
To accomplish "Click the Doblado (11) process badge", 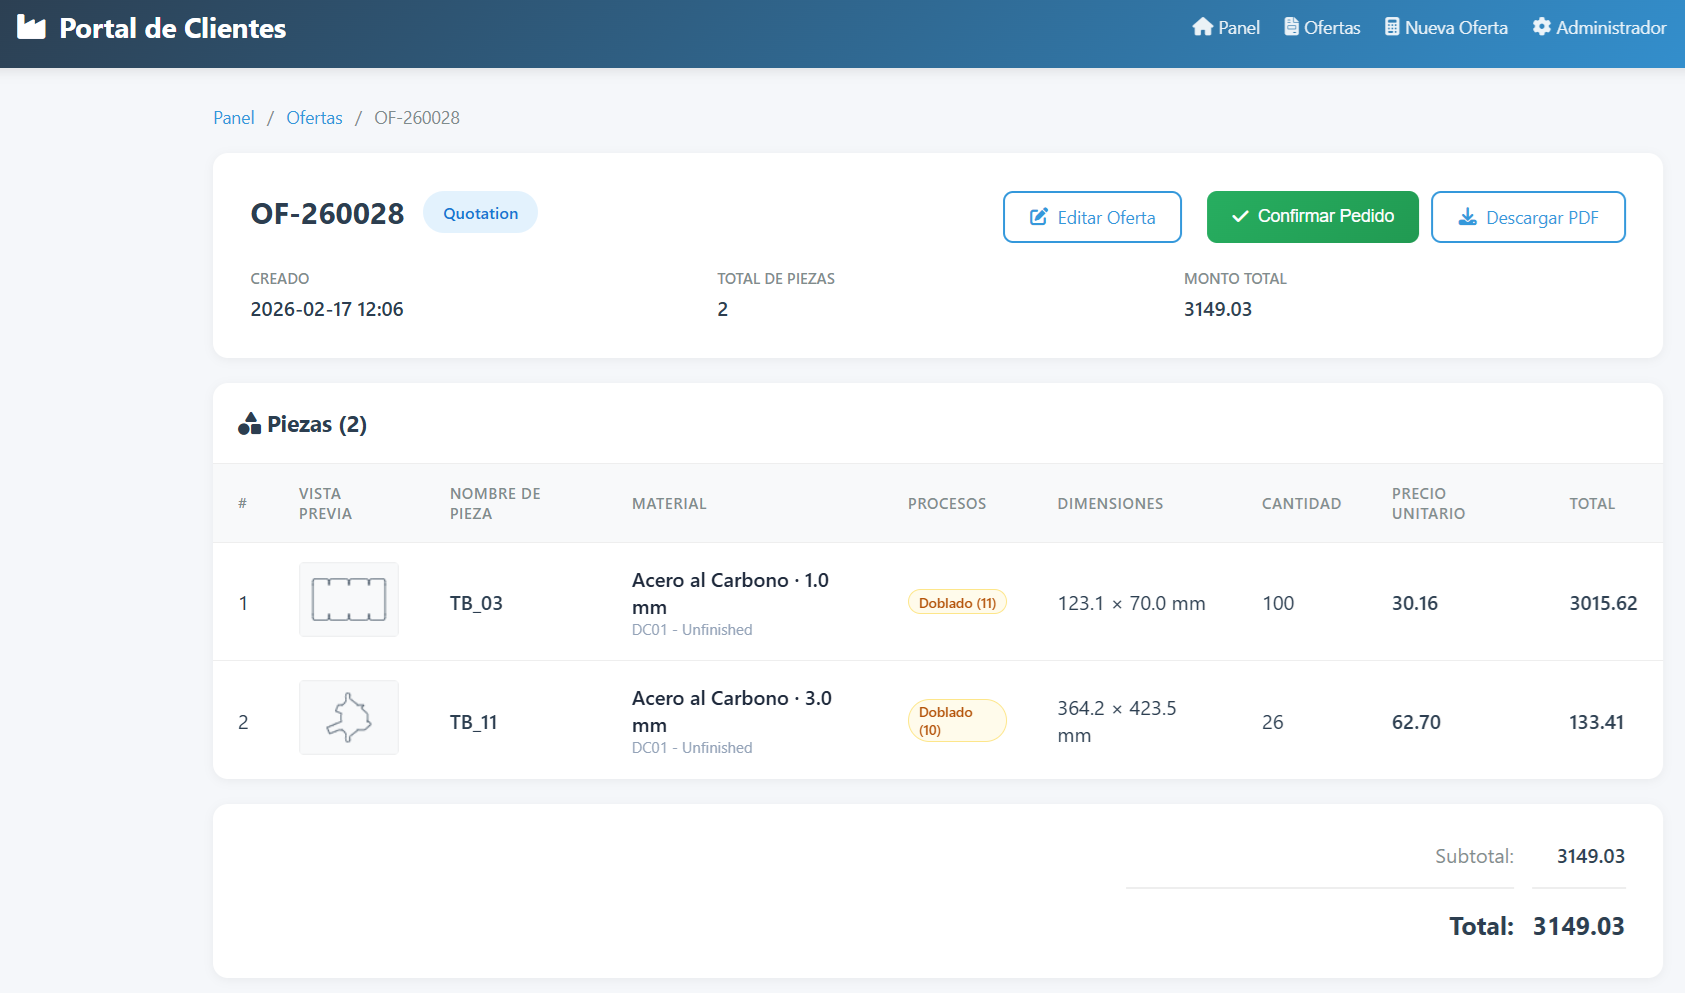I will [957, 603].
